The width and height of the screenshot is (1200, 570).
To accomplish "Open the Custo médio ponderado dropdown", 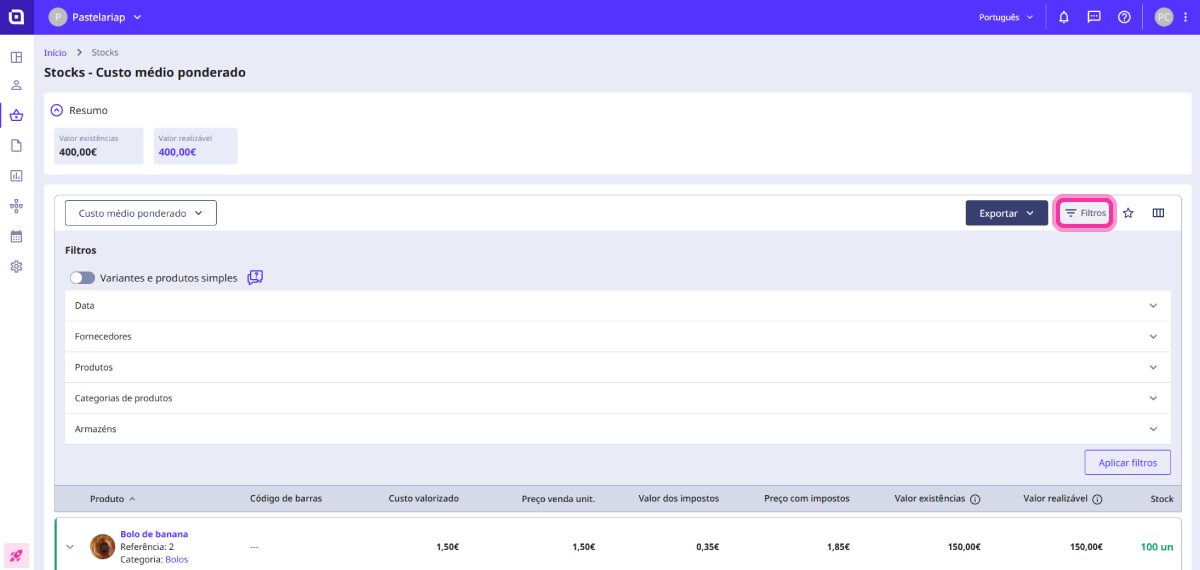I will [141, 213].
